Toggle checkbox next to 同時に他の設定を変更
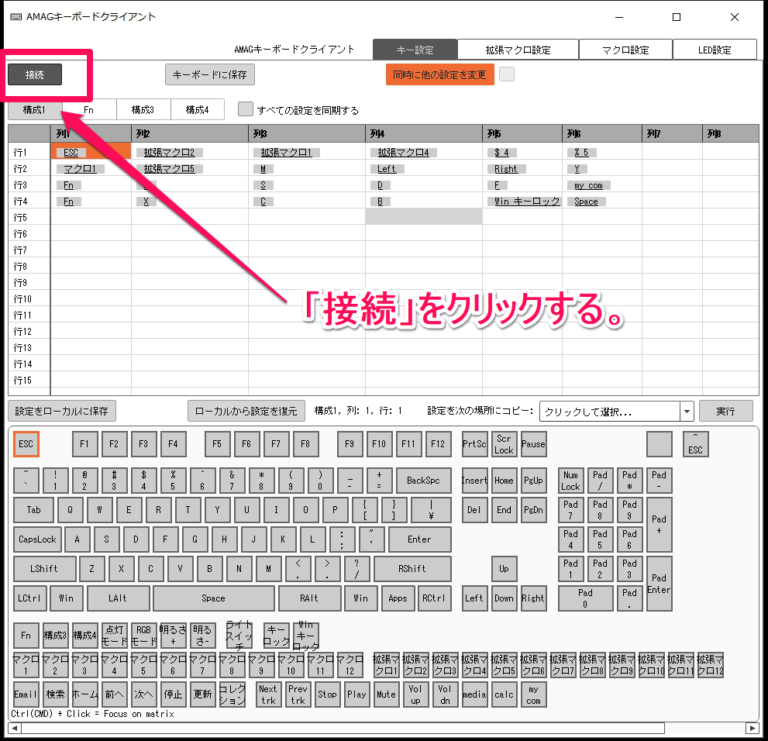Image resolution: width=768 pixels, height=741 pixels. [507, 74]
